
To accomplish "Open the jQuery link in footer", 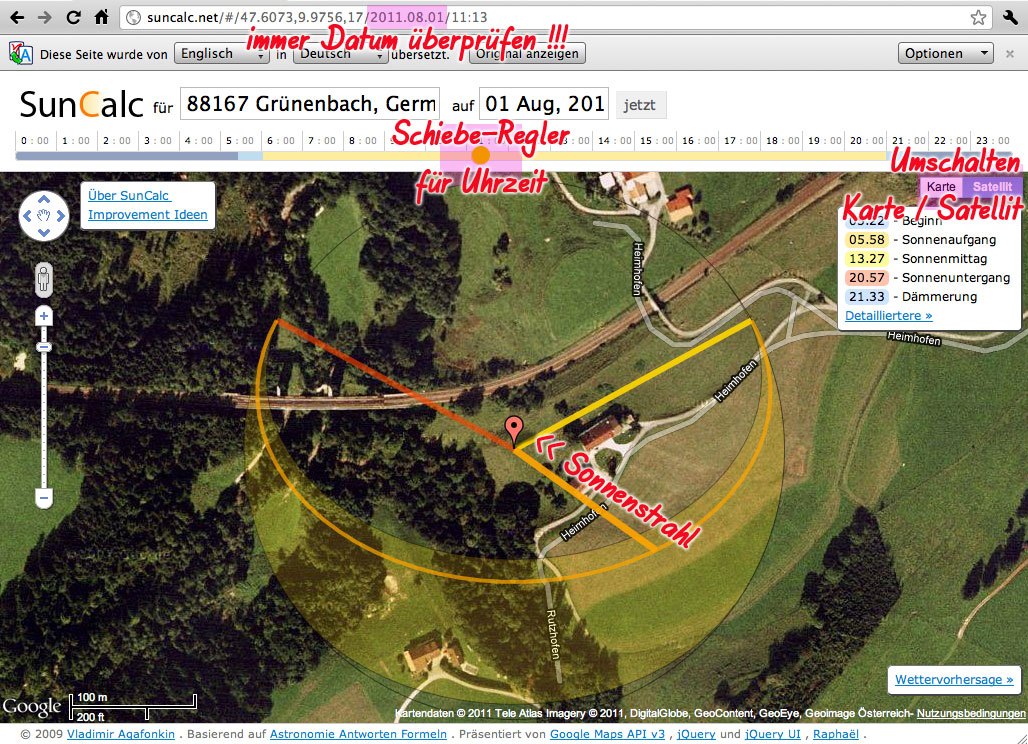I will point(696,734).
